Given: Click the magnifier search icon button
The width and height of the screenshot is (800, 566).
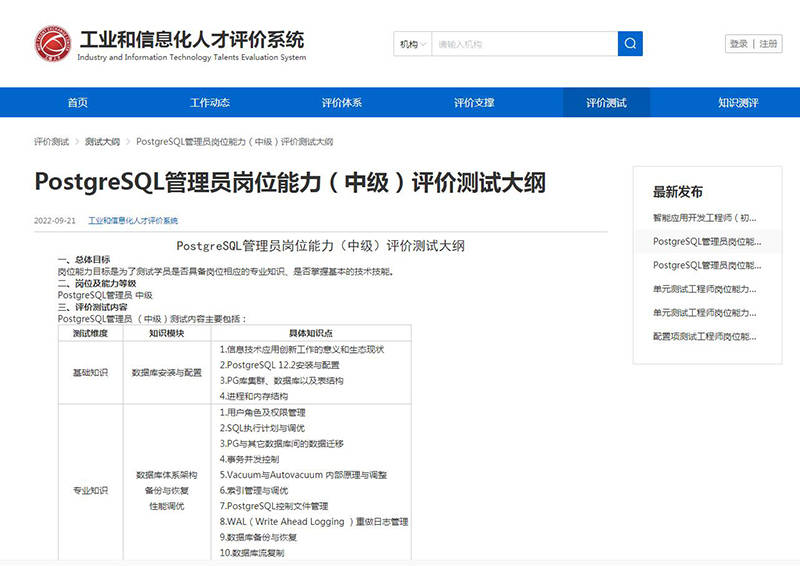Looking at the screenshot, I should 630,44.
